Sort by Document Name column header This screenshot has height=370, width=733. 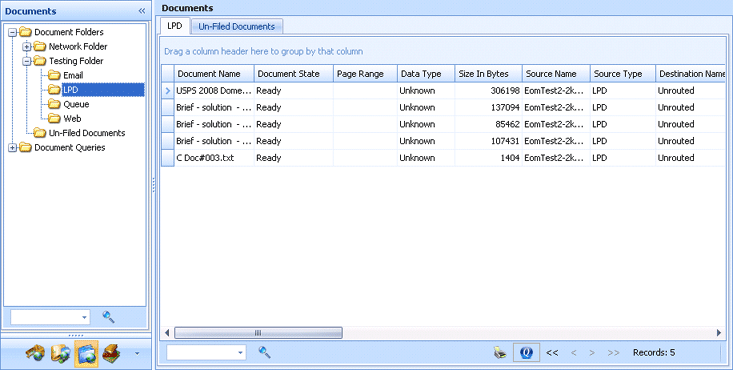[x=215, y=74]
